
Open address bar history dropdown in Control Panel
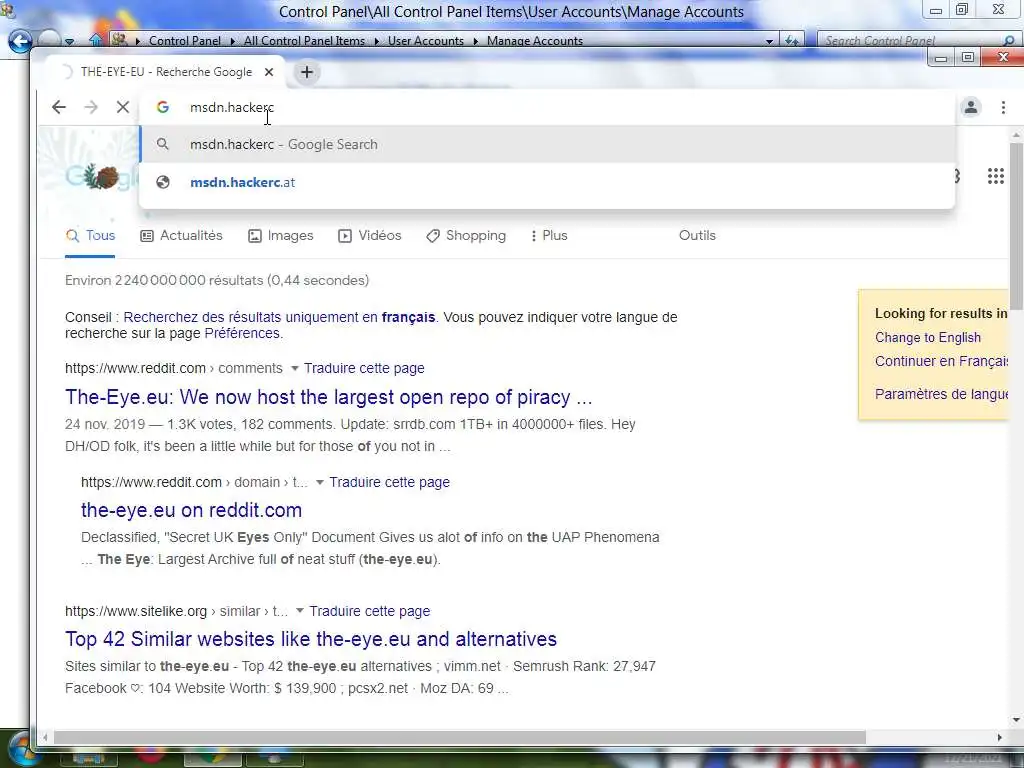pos(770,41)
